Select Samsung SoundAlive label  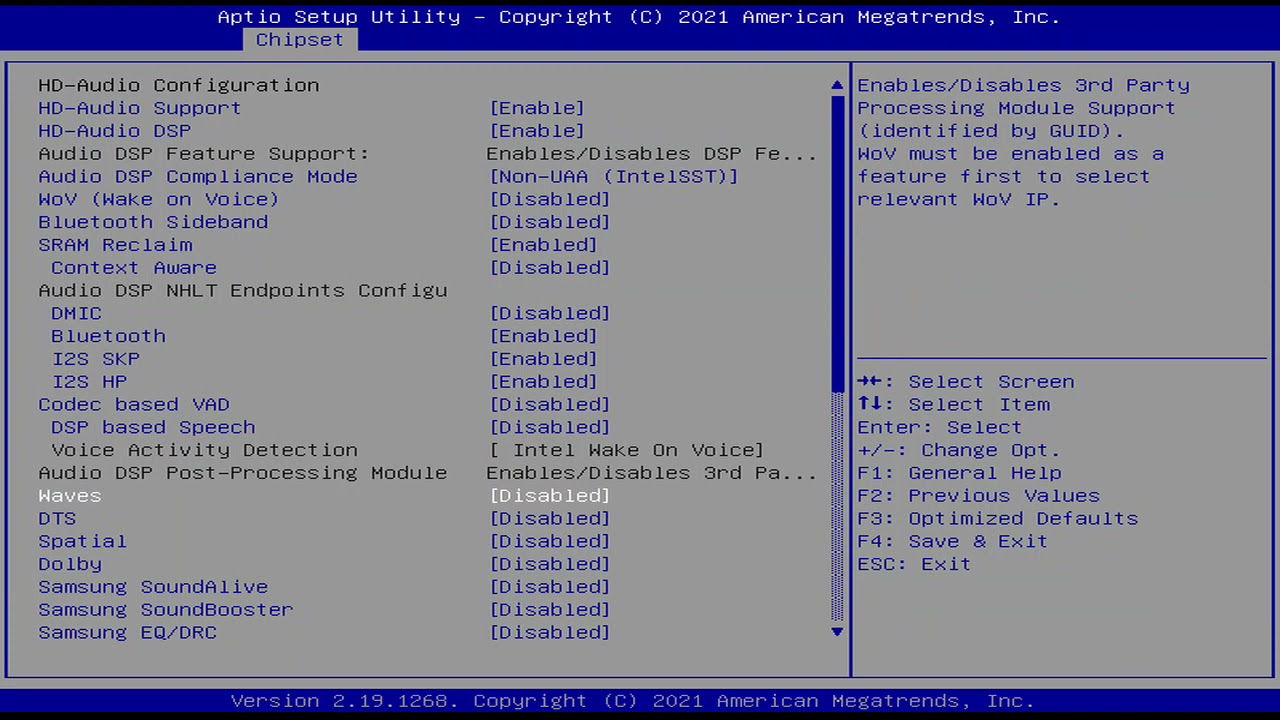click(x=153, y=587)
